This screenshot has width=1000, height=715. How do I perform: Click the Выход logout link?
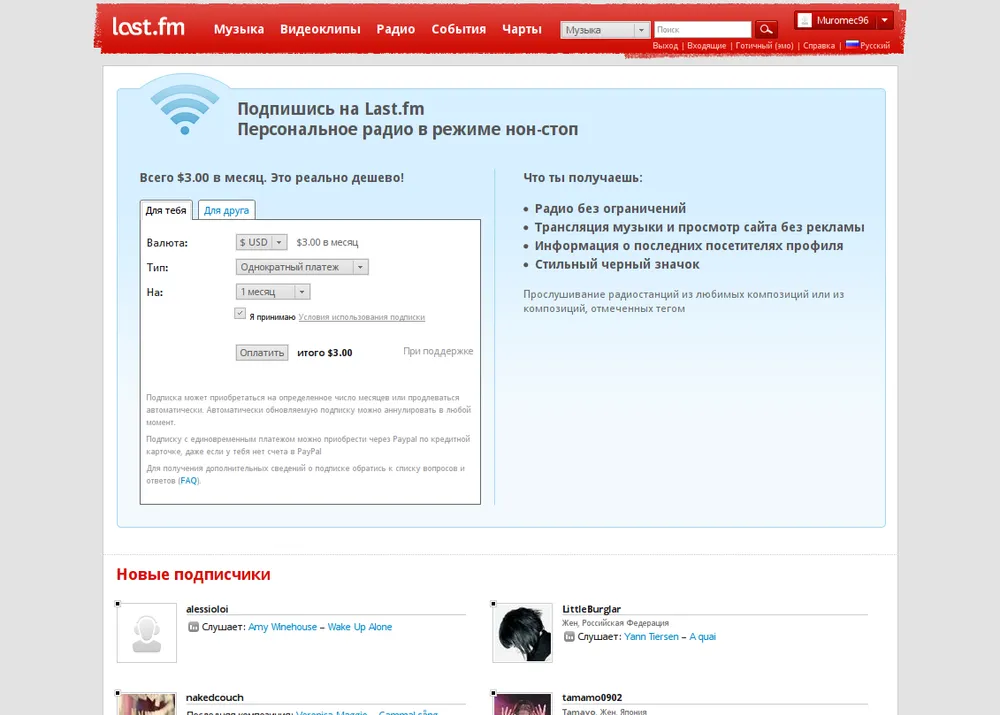pos(665,46)
